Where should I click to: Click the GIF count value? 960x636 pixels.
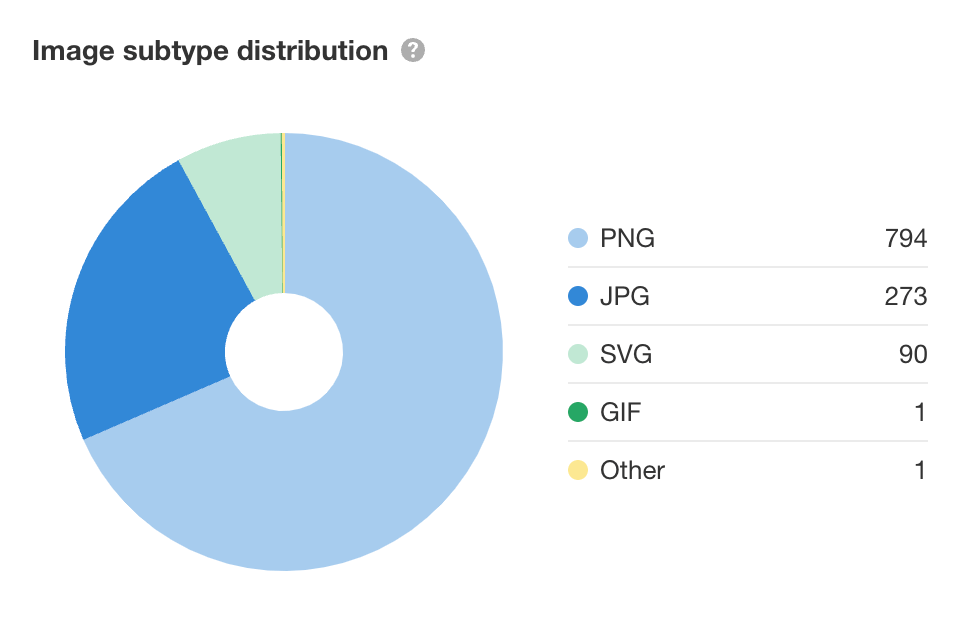pos(920,413)
